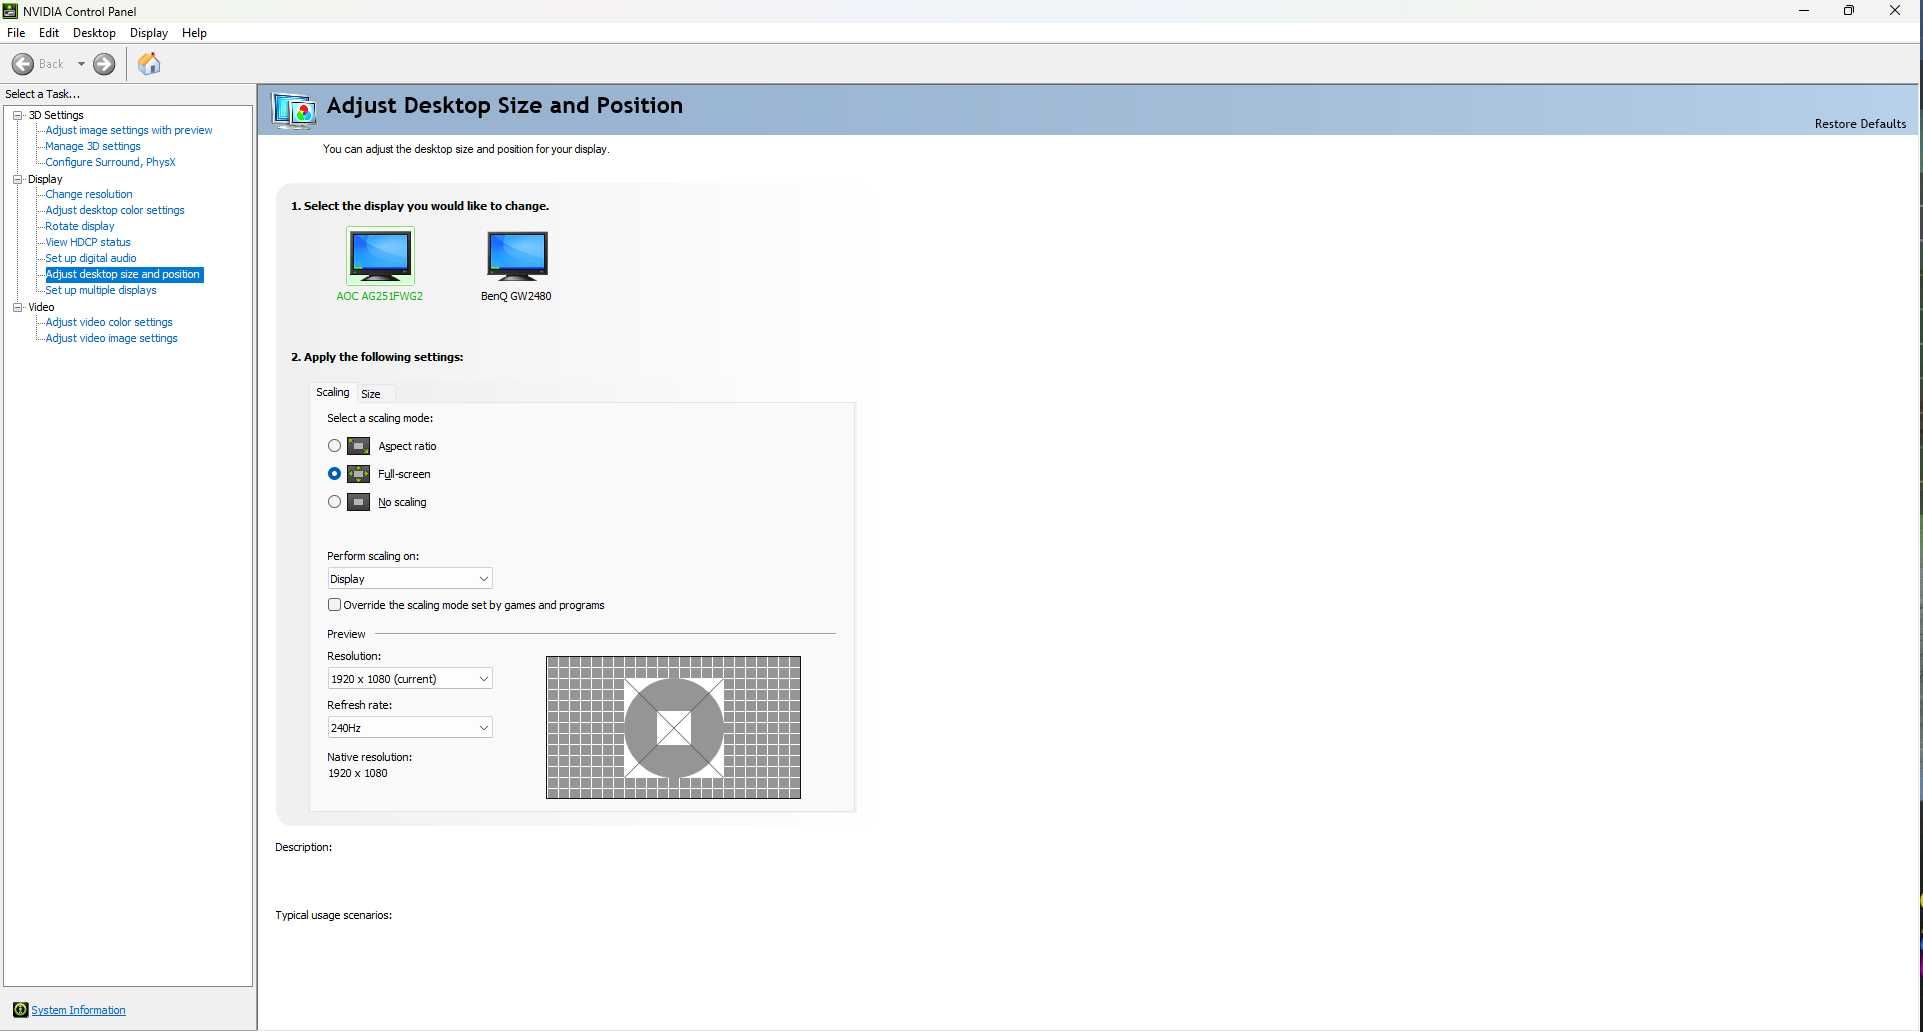Open the Resolution dropdown

coord(410,679)
